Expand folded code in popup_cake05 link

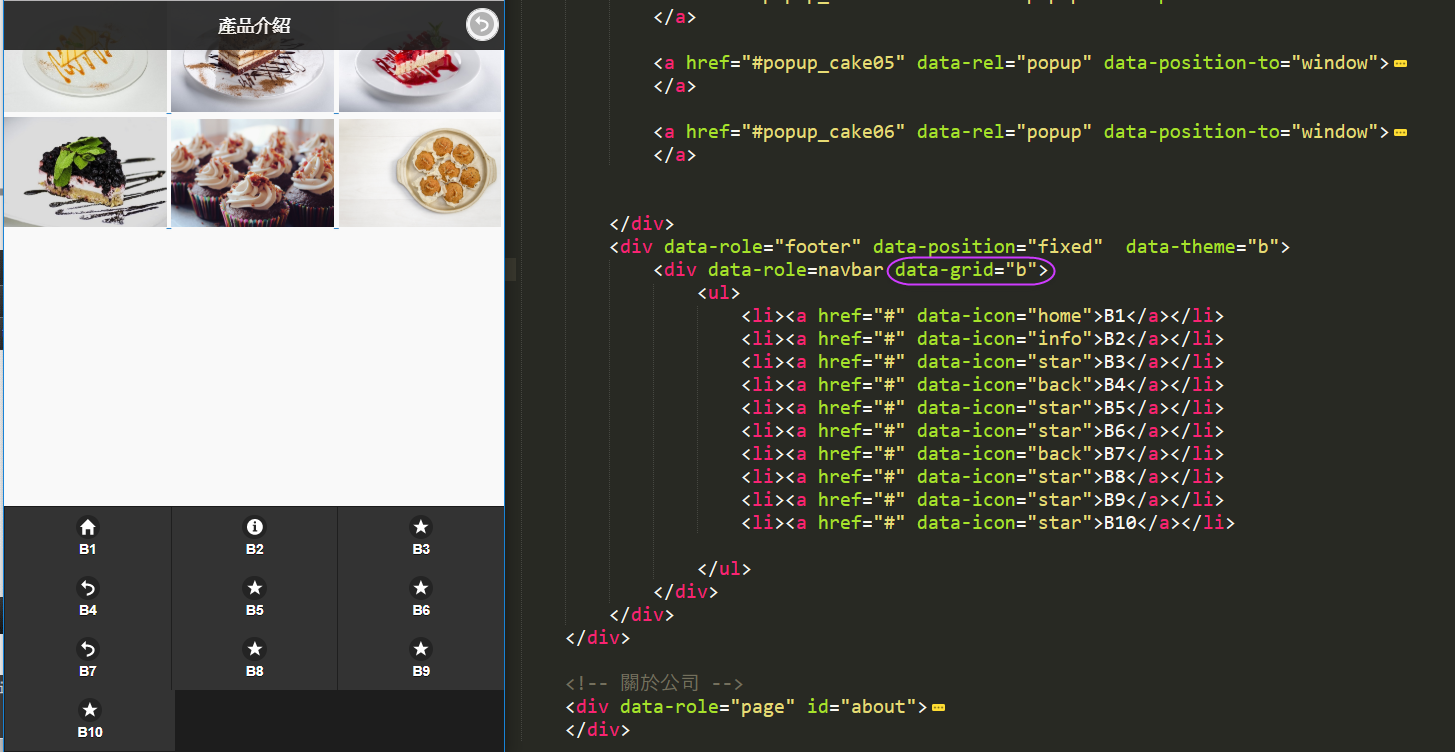pyautogui.click(x=1400, y=63)
